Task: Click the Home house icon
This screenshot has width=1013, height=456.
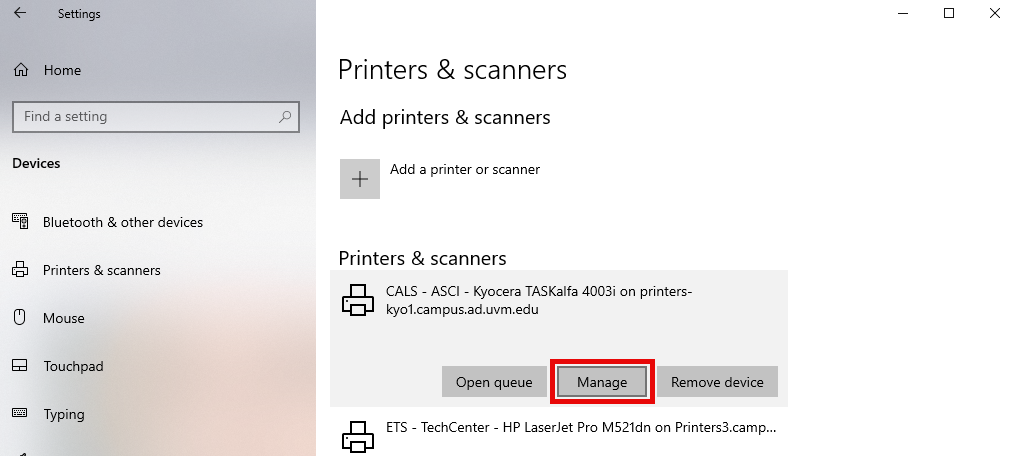Action: (20, 71)
